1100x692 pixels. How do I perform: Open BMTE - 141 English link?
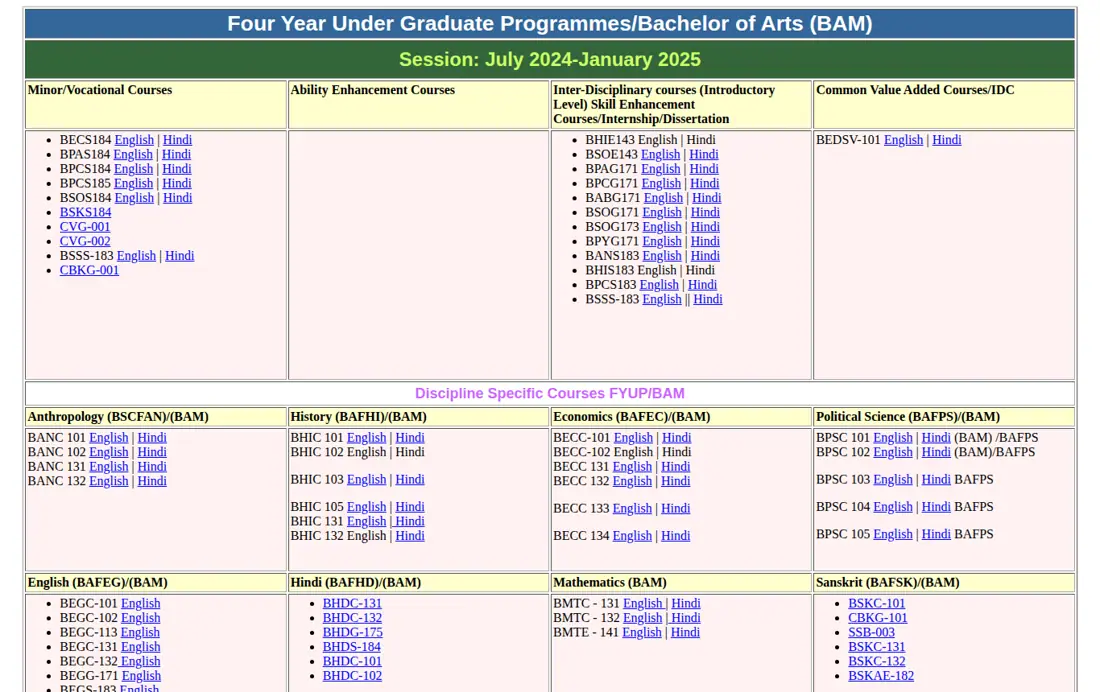point(642,632)
